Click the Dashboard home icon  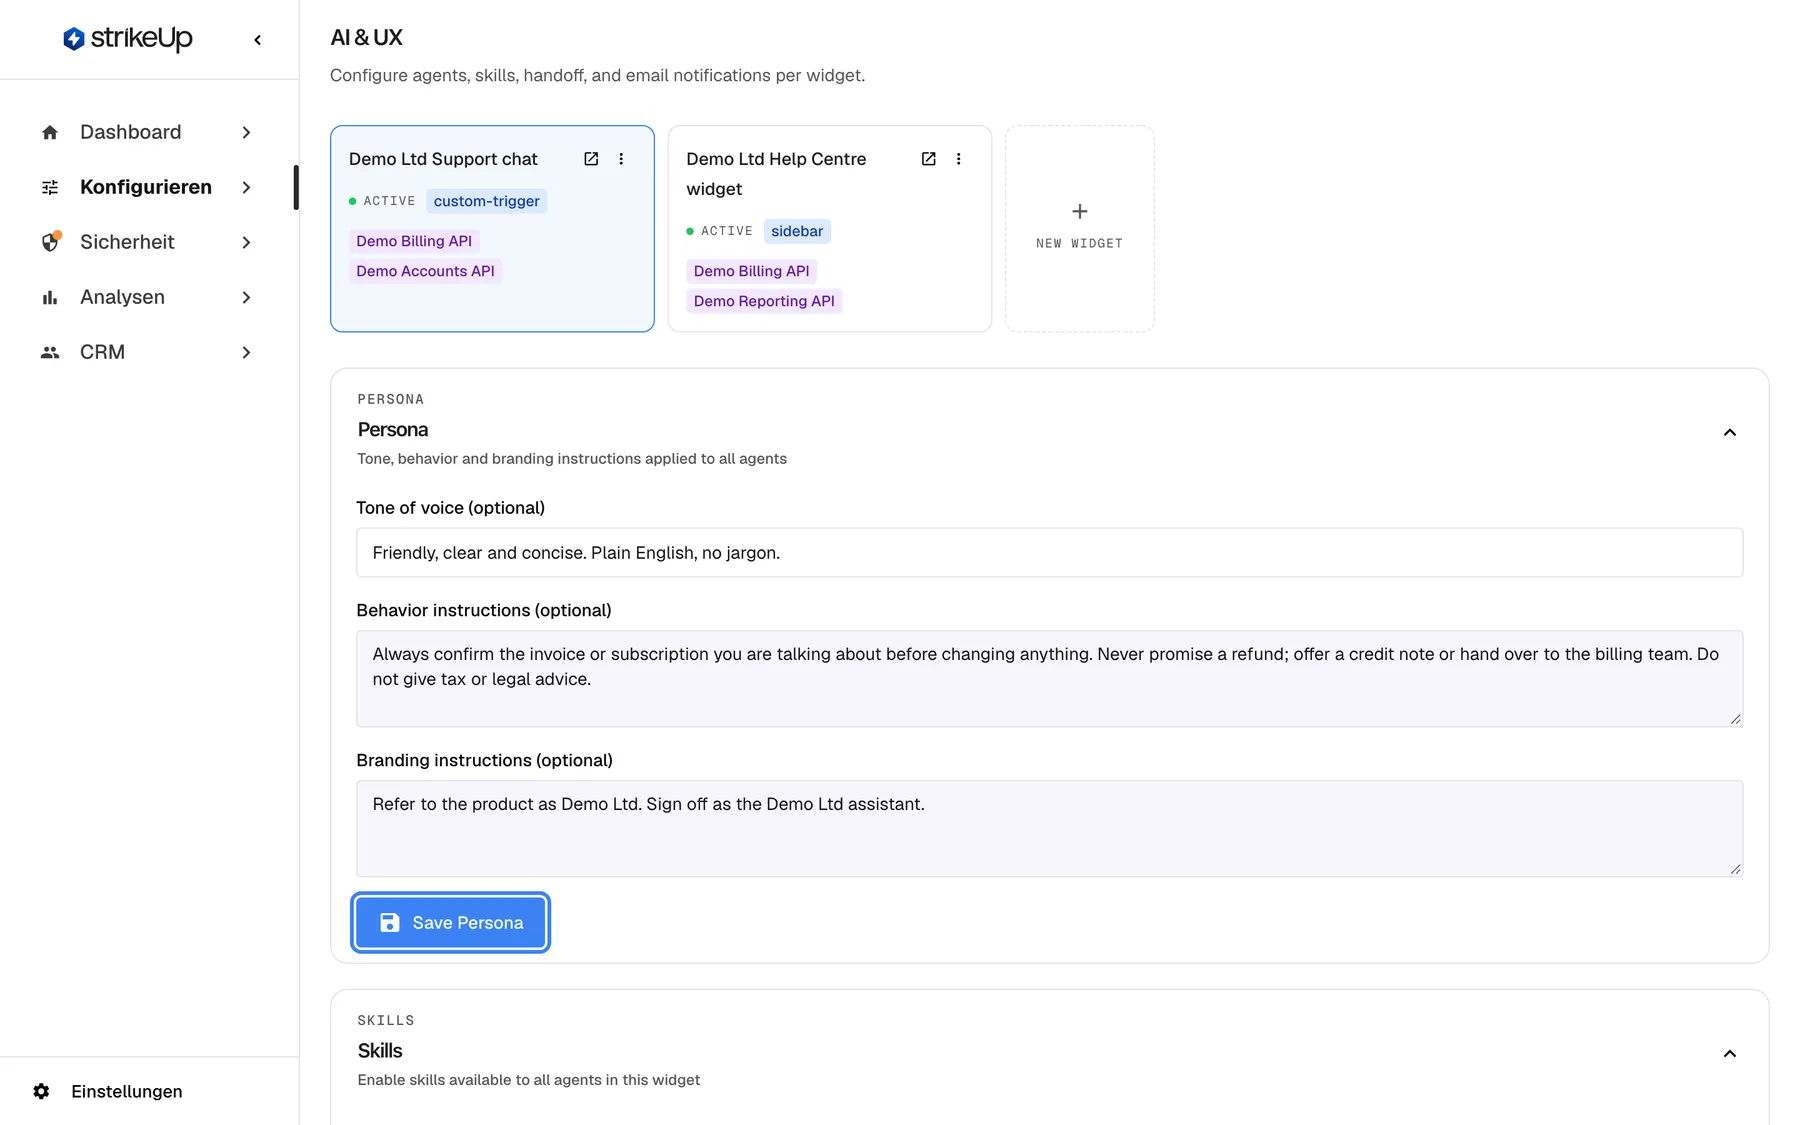tap(50, 132)
